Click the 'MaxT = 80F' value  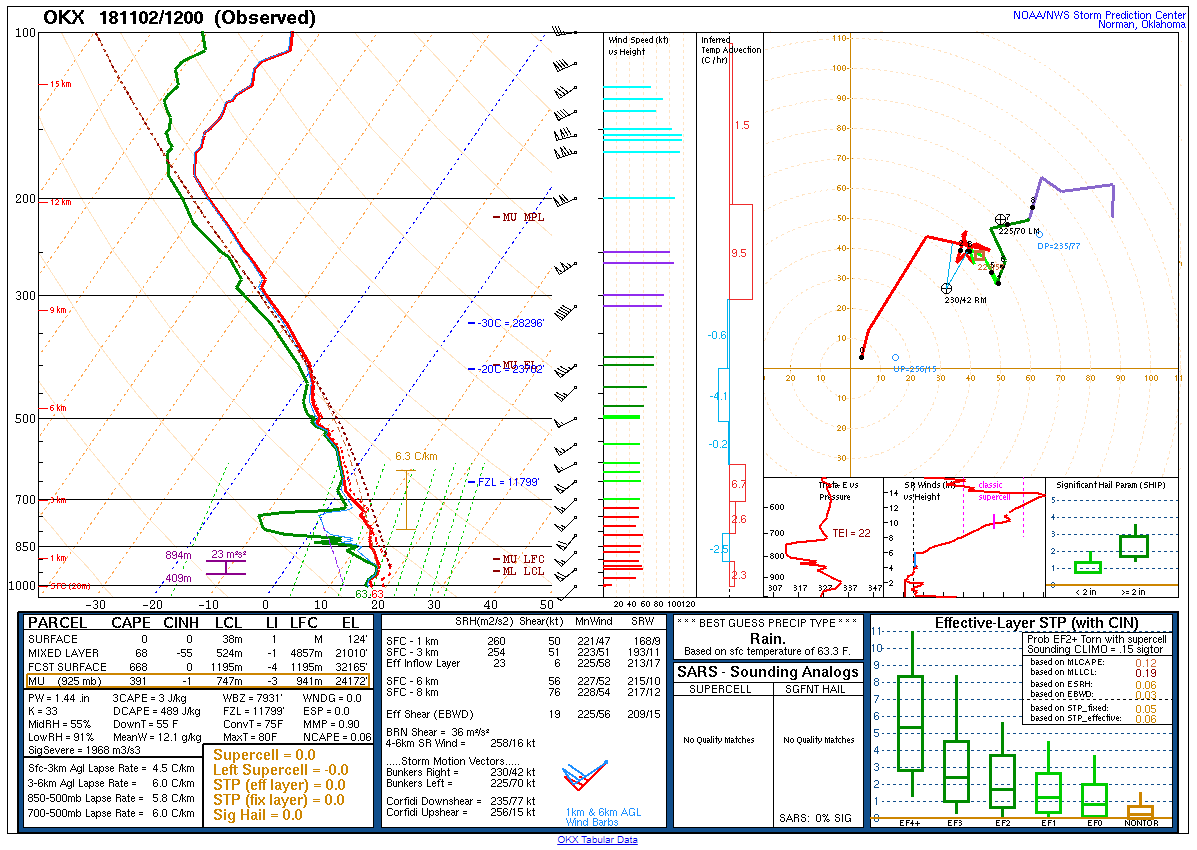[x=250, y=737]
